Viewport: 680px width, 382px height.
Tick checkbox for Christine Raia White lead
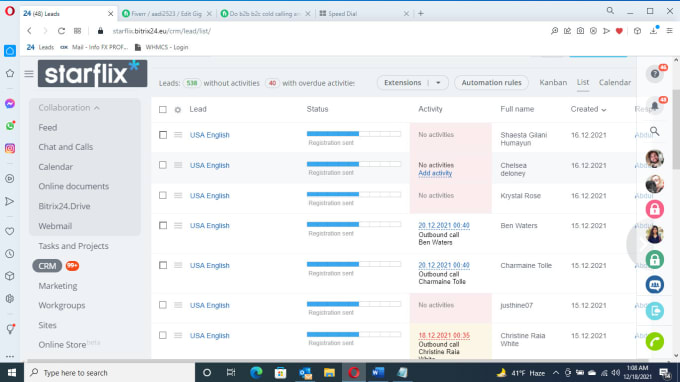point(163,335)
